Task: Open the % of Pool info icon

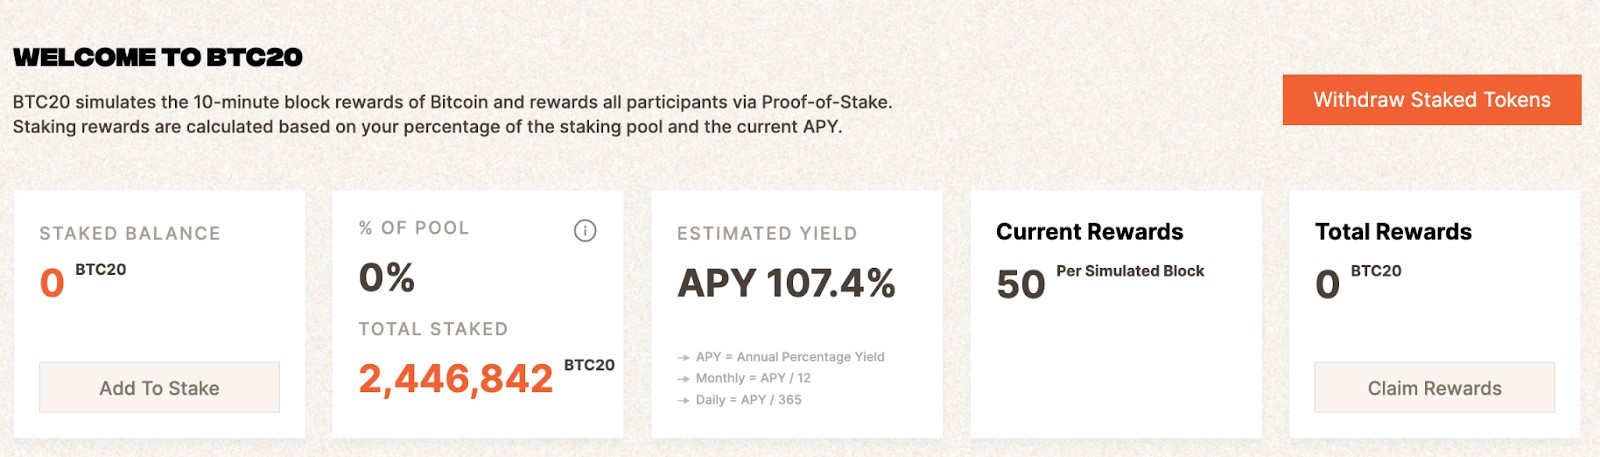Action: (585, 231)
